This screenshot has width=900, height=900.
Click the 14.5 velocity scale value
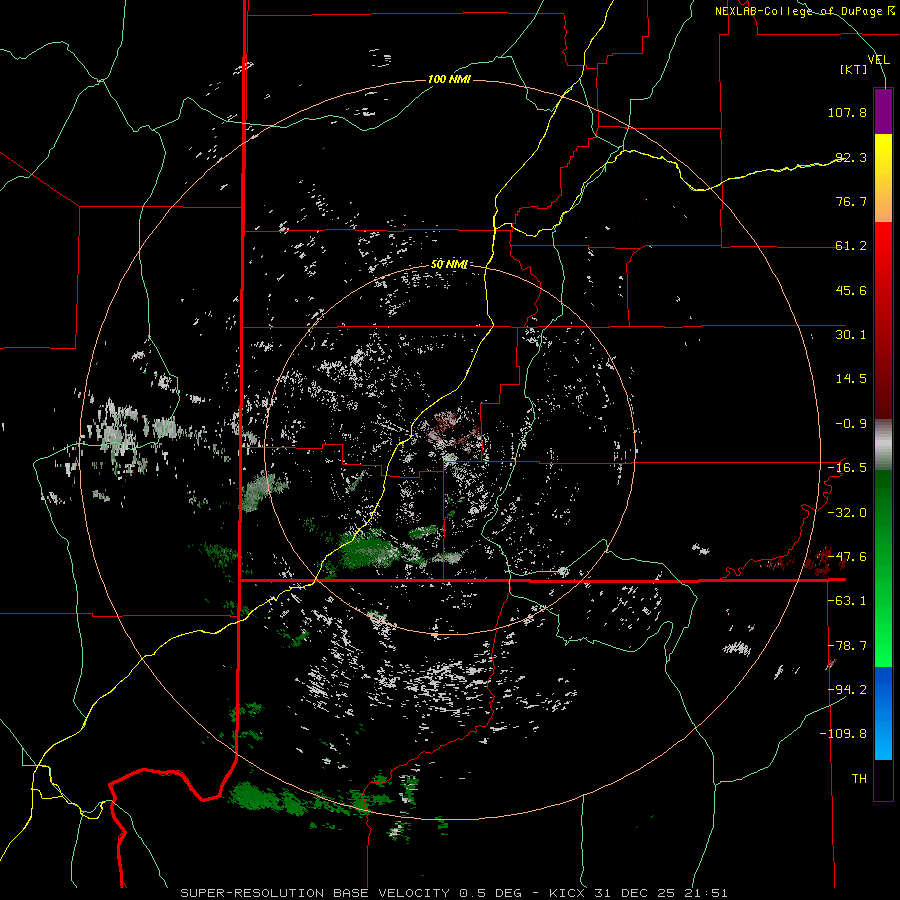coord(851,379)
